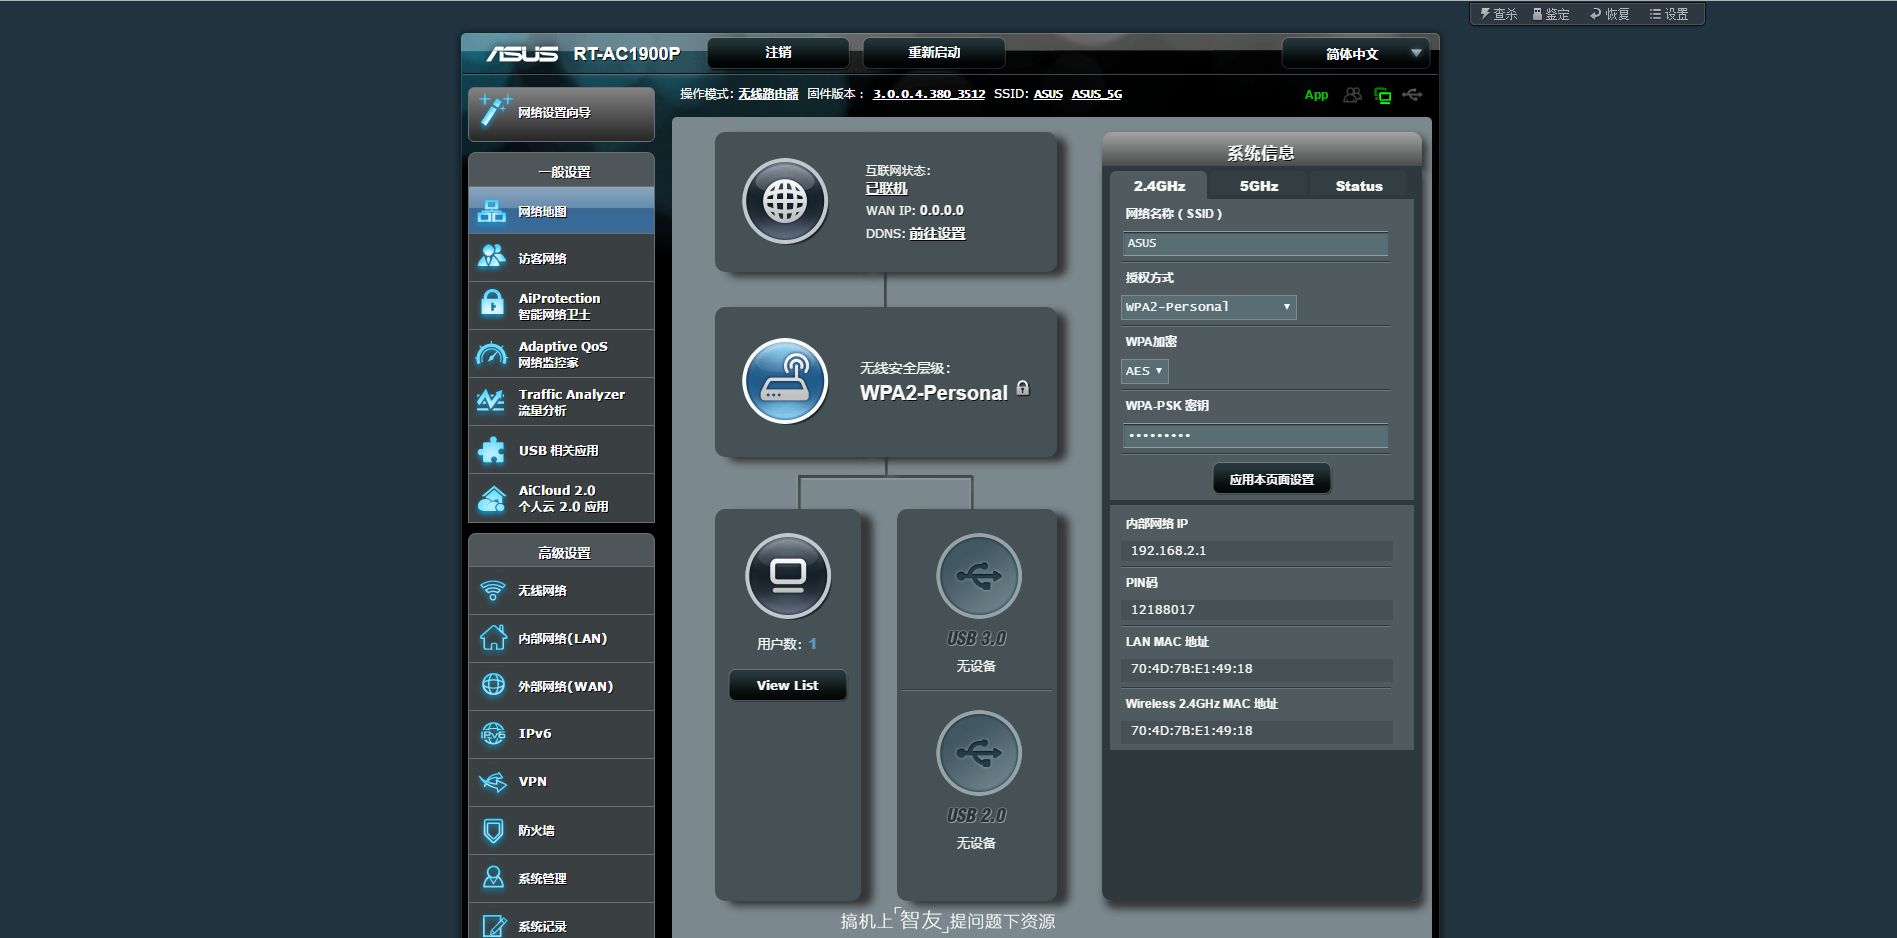The width and height of the screenshot is (1897, 938).
Task: Select the Internet status globe icon
Action: (x=785, y=201)
